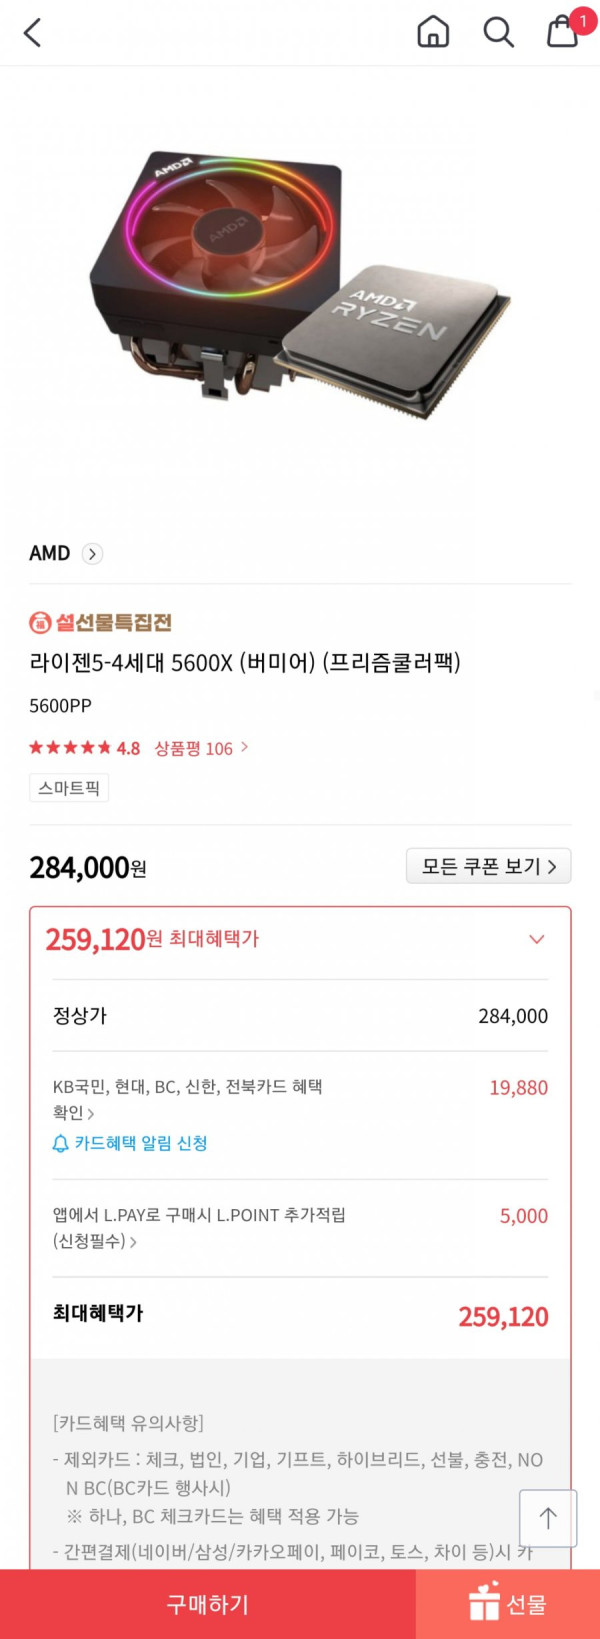This screenshot has width=600, height=1639.
Task: Tap the 스마트픽 tag
Action: 69,788
